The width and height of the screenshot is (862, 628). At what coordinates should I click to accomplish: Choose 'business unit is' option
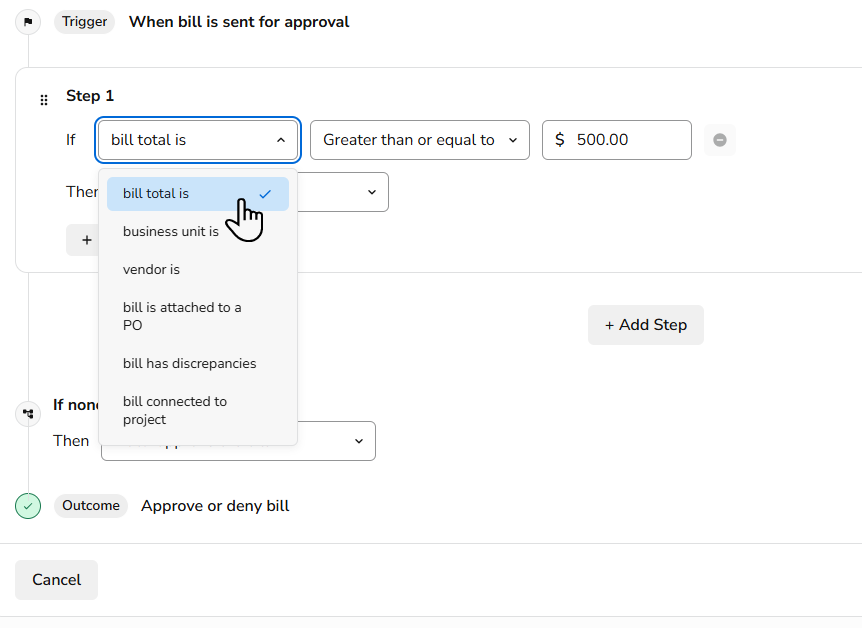(198, 232)
